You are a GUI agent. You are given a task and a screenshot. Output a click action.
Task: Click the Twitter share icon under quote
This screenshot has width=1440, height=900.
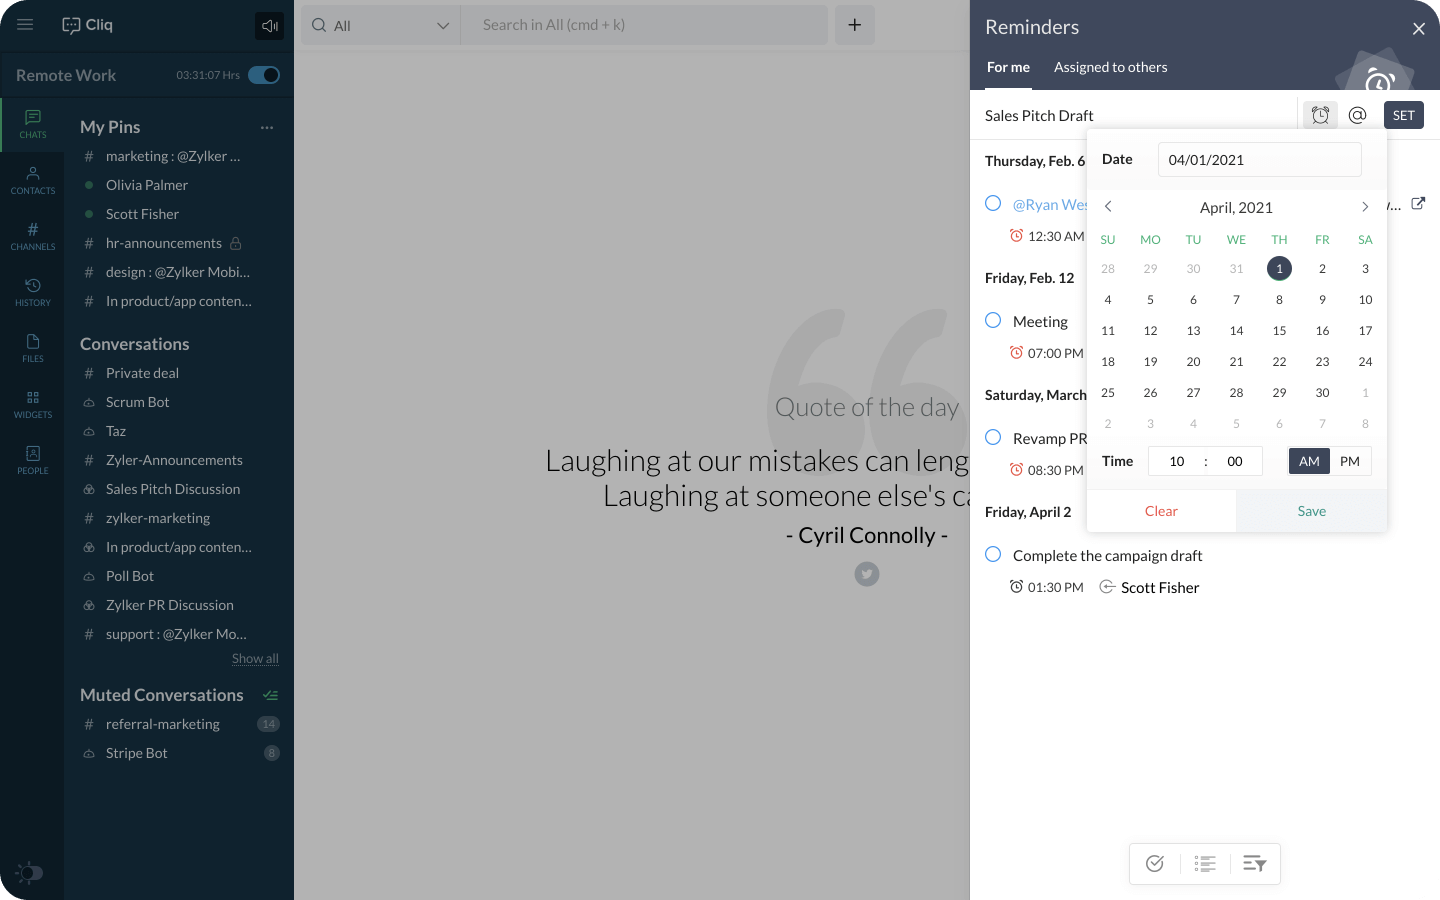(867, 574)
